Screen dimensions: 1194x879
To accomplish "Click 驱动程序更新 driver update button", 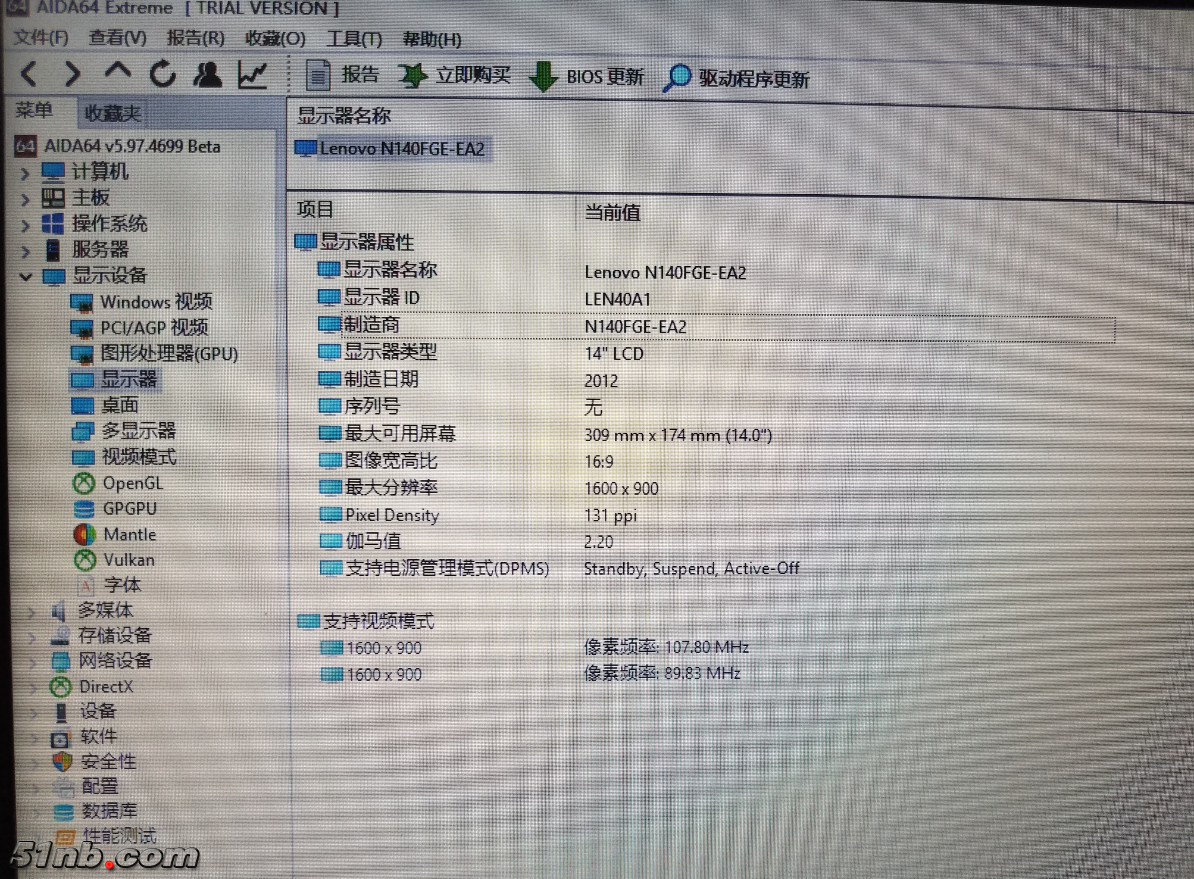I will point(737,79).
